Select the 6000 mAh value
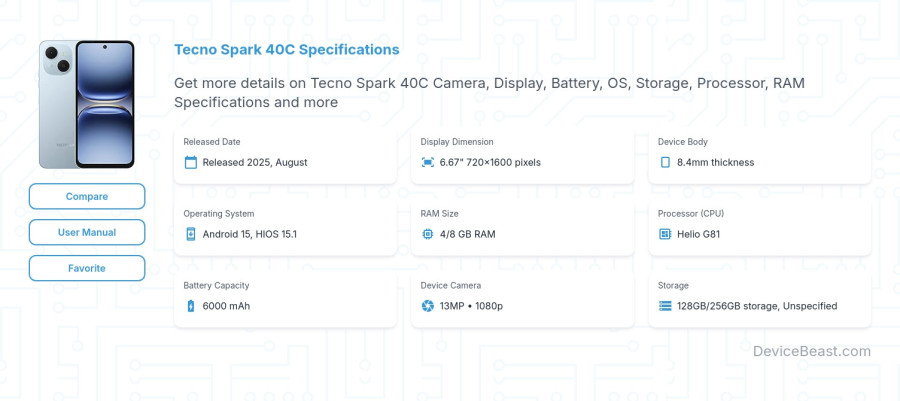Viewport: 900px width, 401px height. (226, 306)
